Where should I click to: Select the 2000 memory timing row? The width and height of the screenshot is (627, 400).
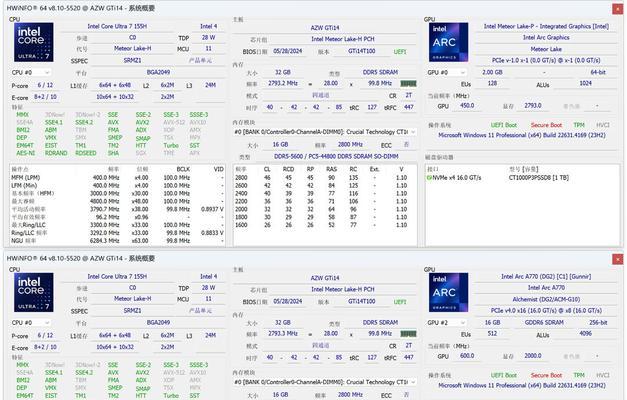click(325, 209)
